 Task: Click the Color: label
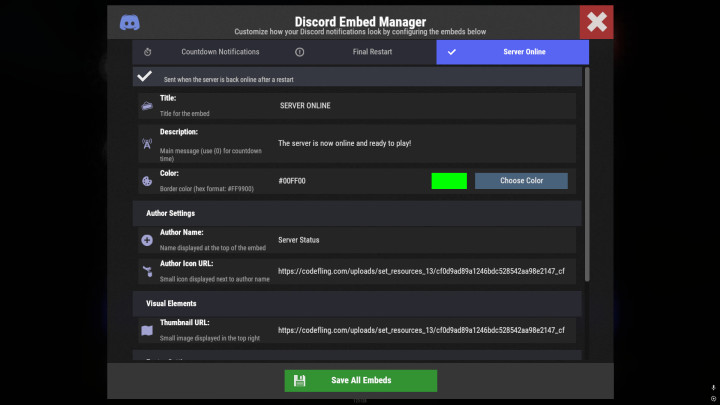tap(169, 173)
